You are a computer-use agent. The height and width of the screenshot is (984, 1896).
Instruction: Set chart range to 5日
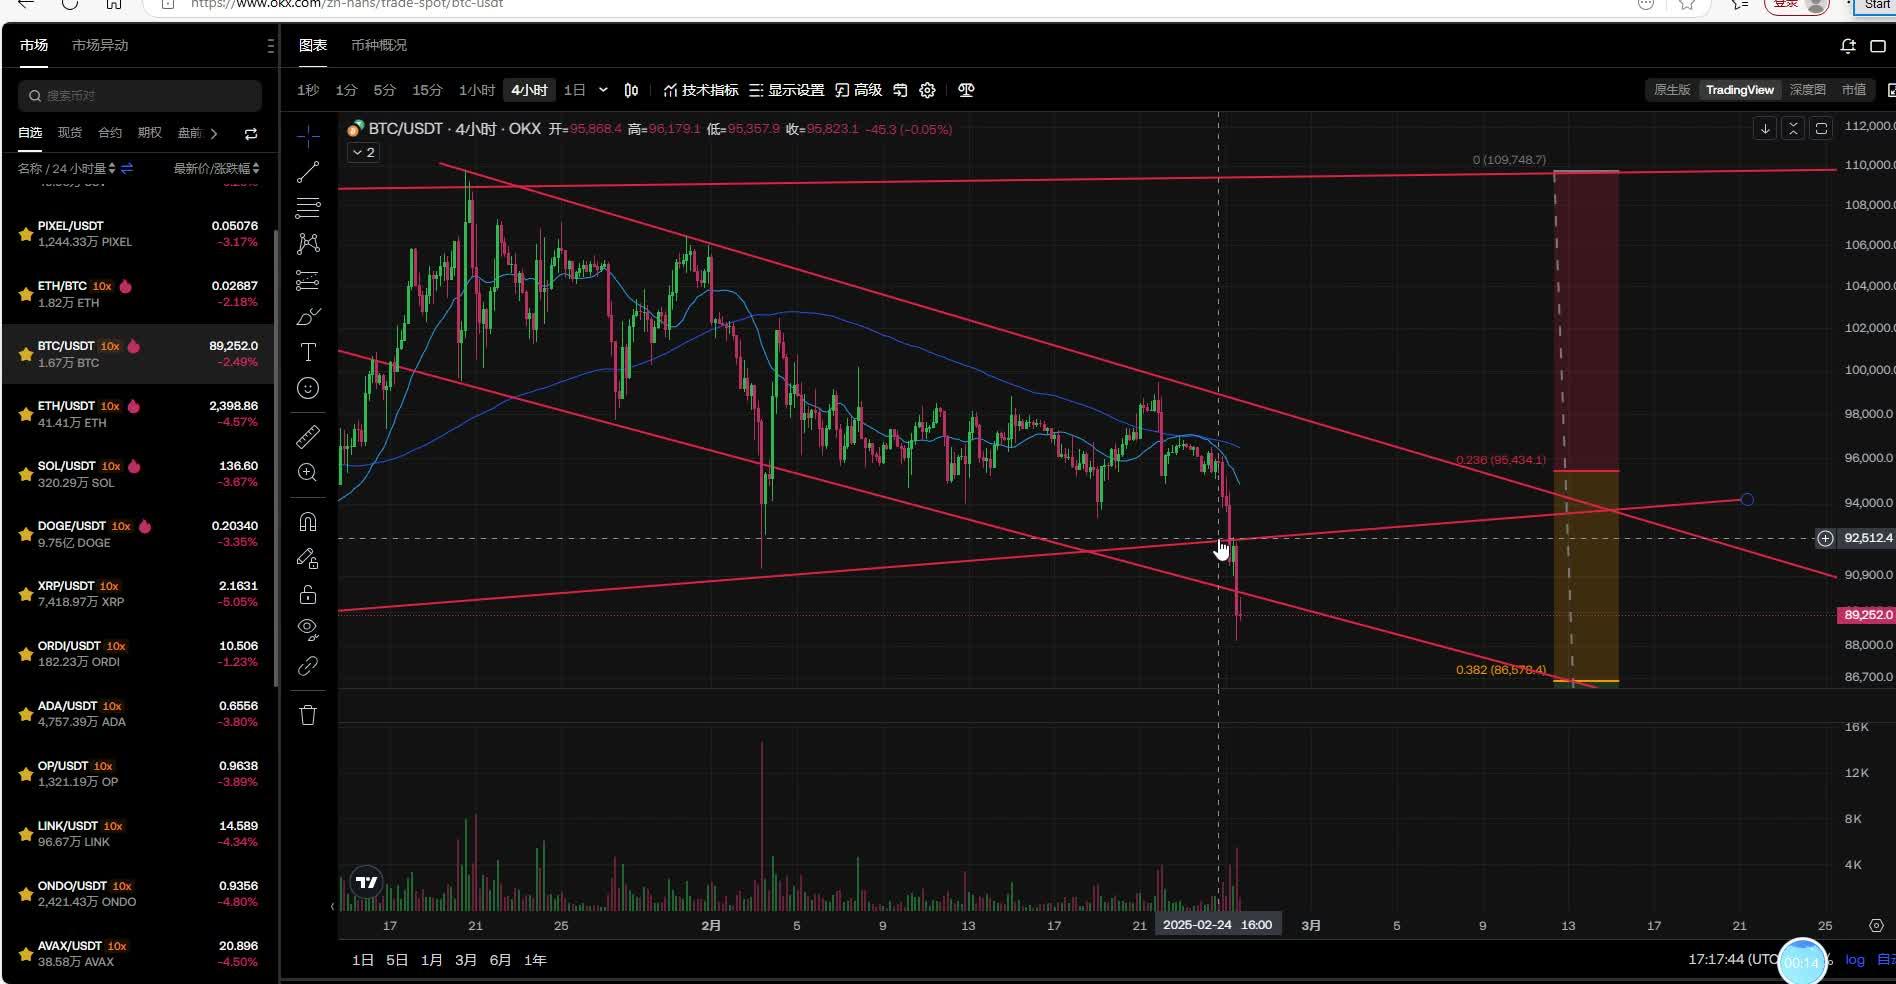click(397, 960)
